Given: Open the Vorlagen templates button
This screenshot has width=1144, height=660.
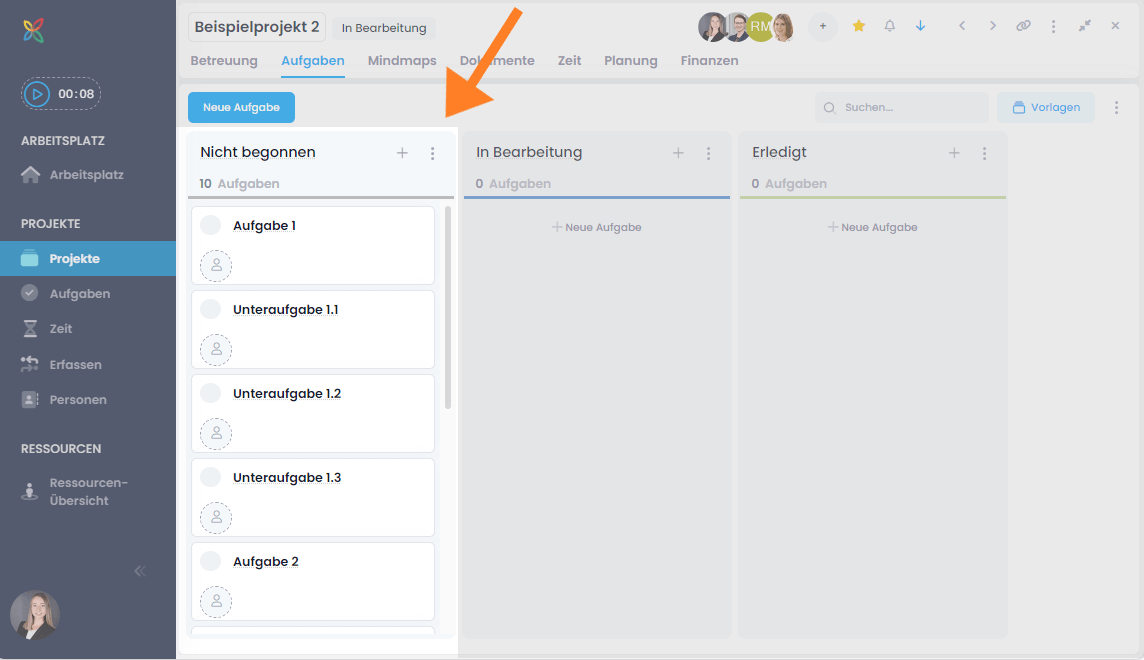Looking at the screenshot, I should click(1045, 106).
